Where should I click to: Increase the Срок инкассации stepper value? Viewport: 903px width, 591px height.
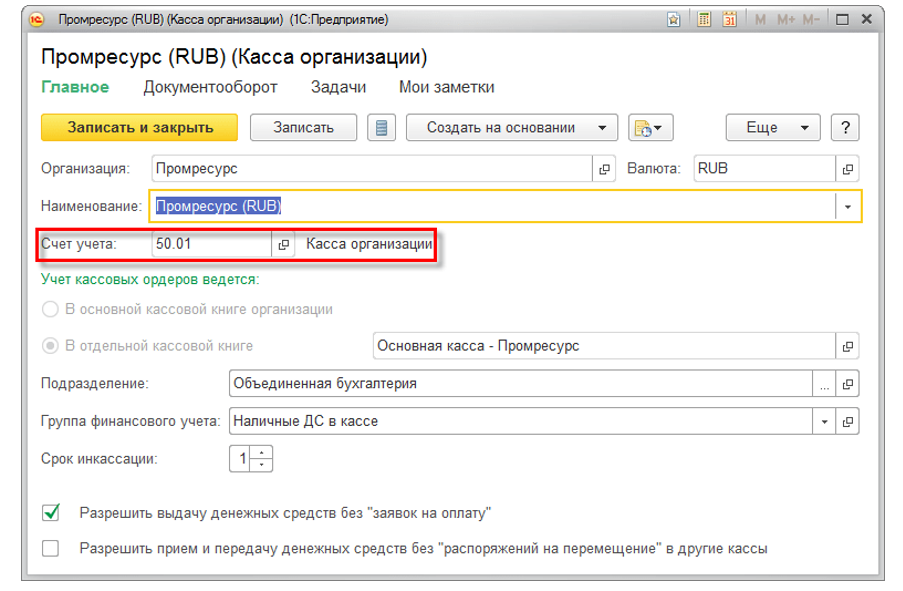(262, 455)
